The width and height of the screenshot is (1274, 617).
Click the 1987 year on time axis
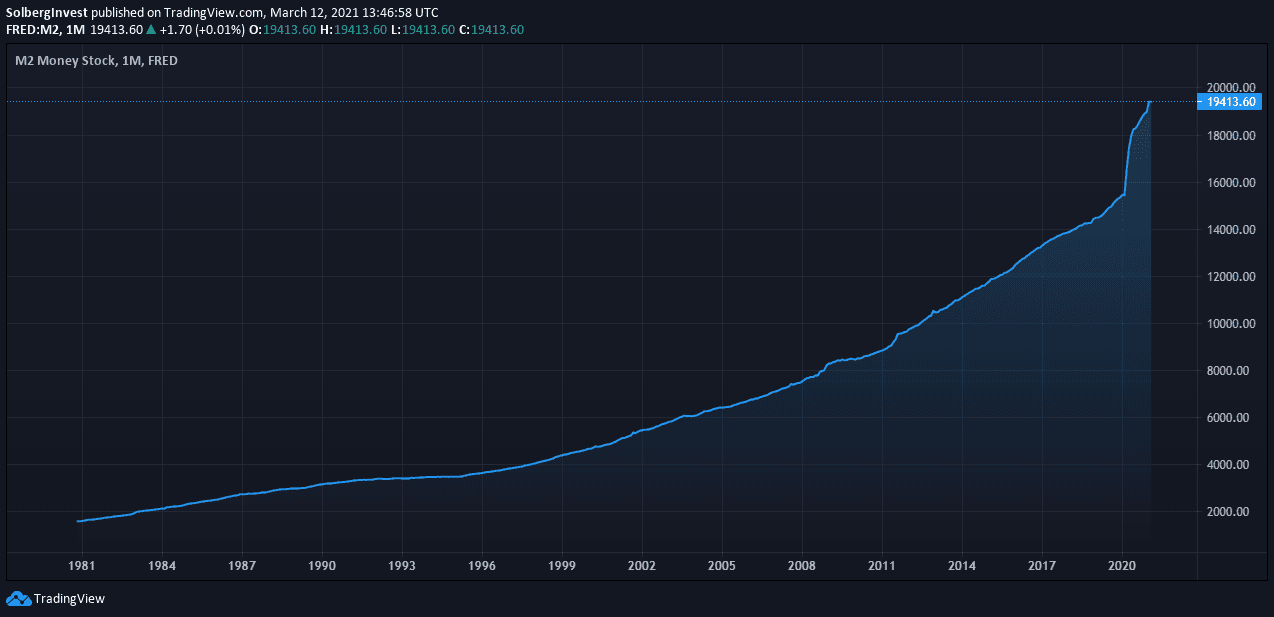pyautogui.click(x=242, y=566)
